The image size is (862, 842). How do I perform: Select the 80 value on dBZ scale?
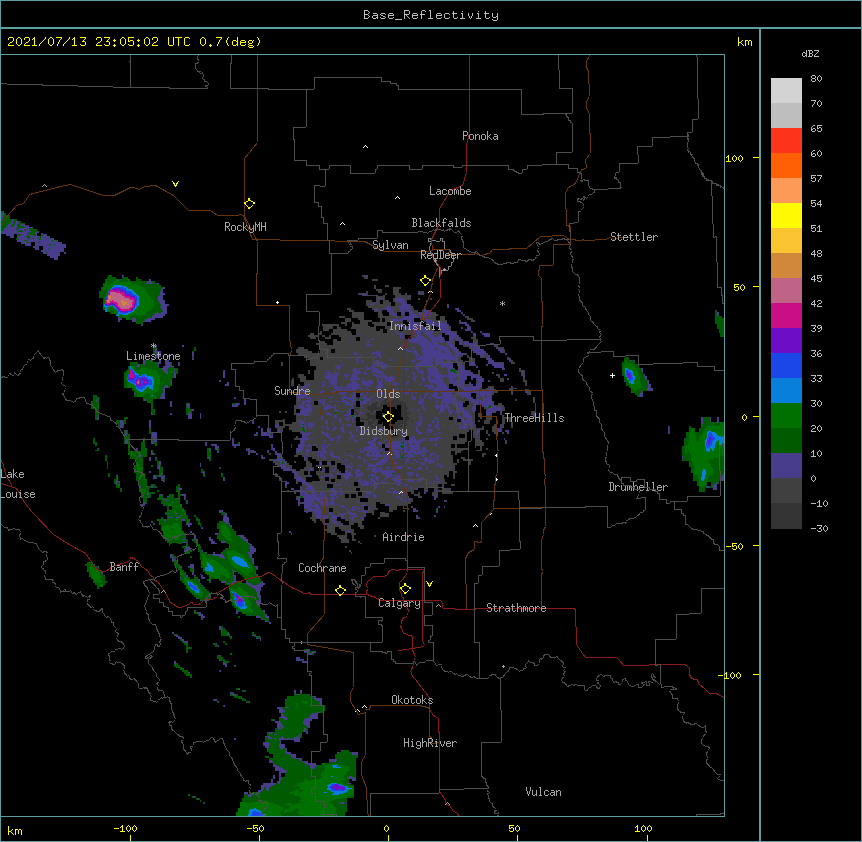(816, 79)
